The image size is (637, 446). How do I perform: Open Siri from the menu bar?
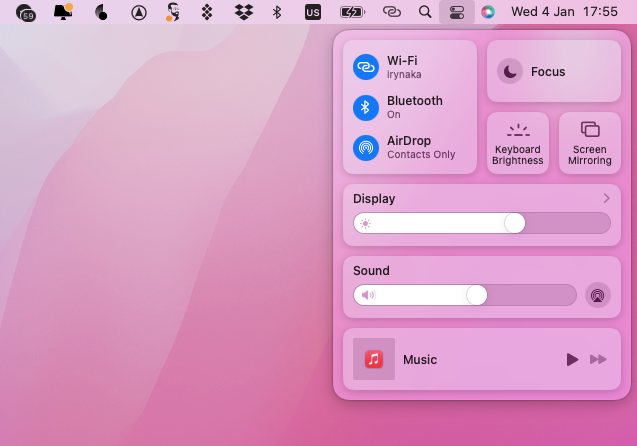coord(488,12)
